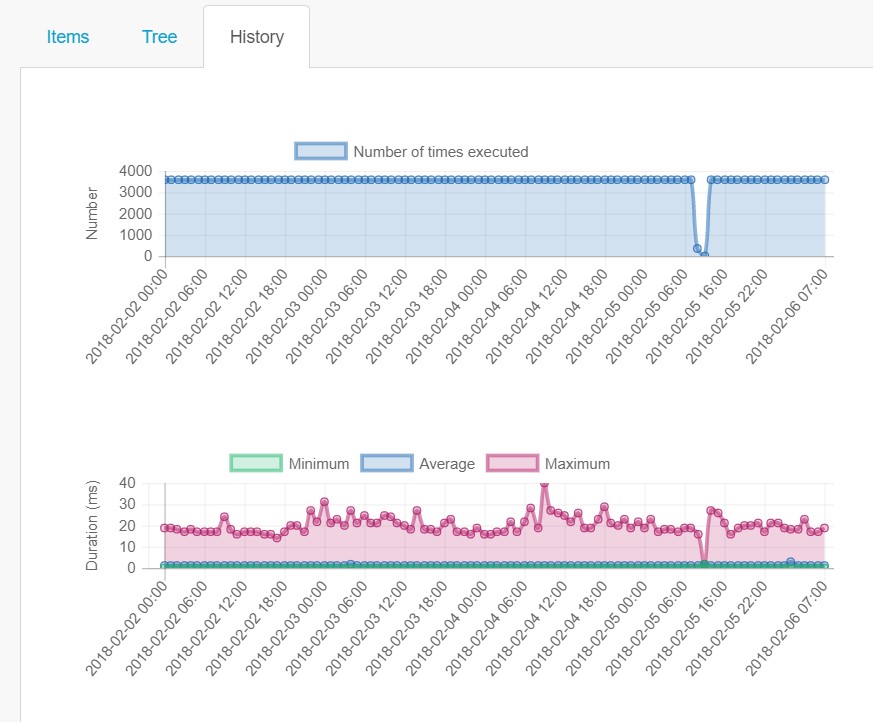Click '2018-02-02 00:00' label under executions chart
This screenshot has height=722, width=873.
(126, 317)
